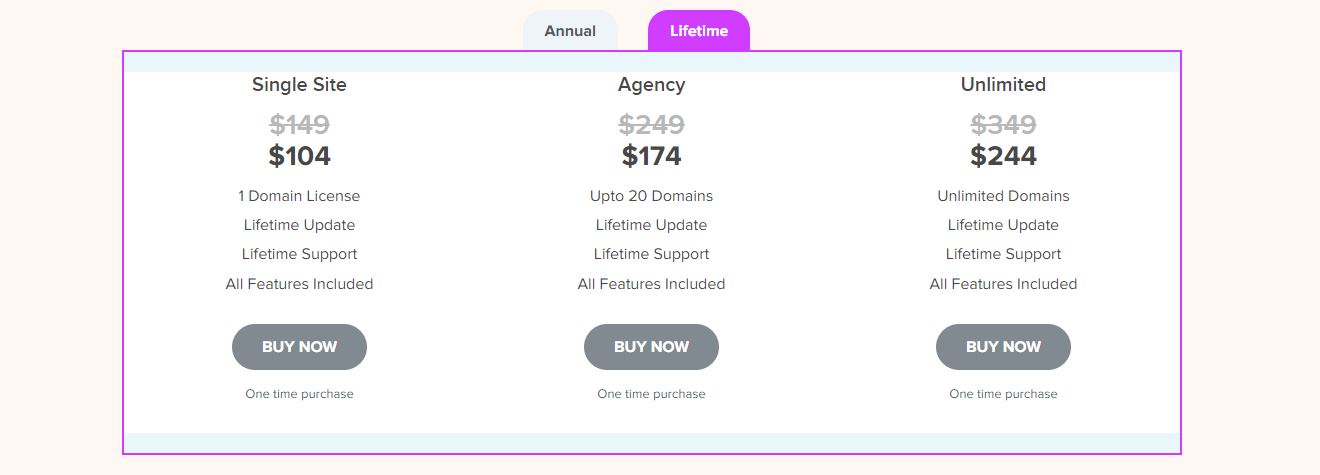Select the 'Upto 20 Domains' feature line
This screenshot has width=1320, height=475.
click(651, 196)
